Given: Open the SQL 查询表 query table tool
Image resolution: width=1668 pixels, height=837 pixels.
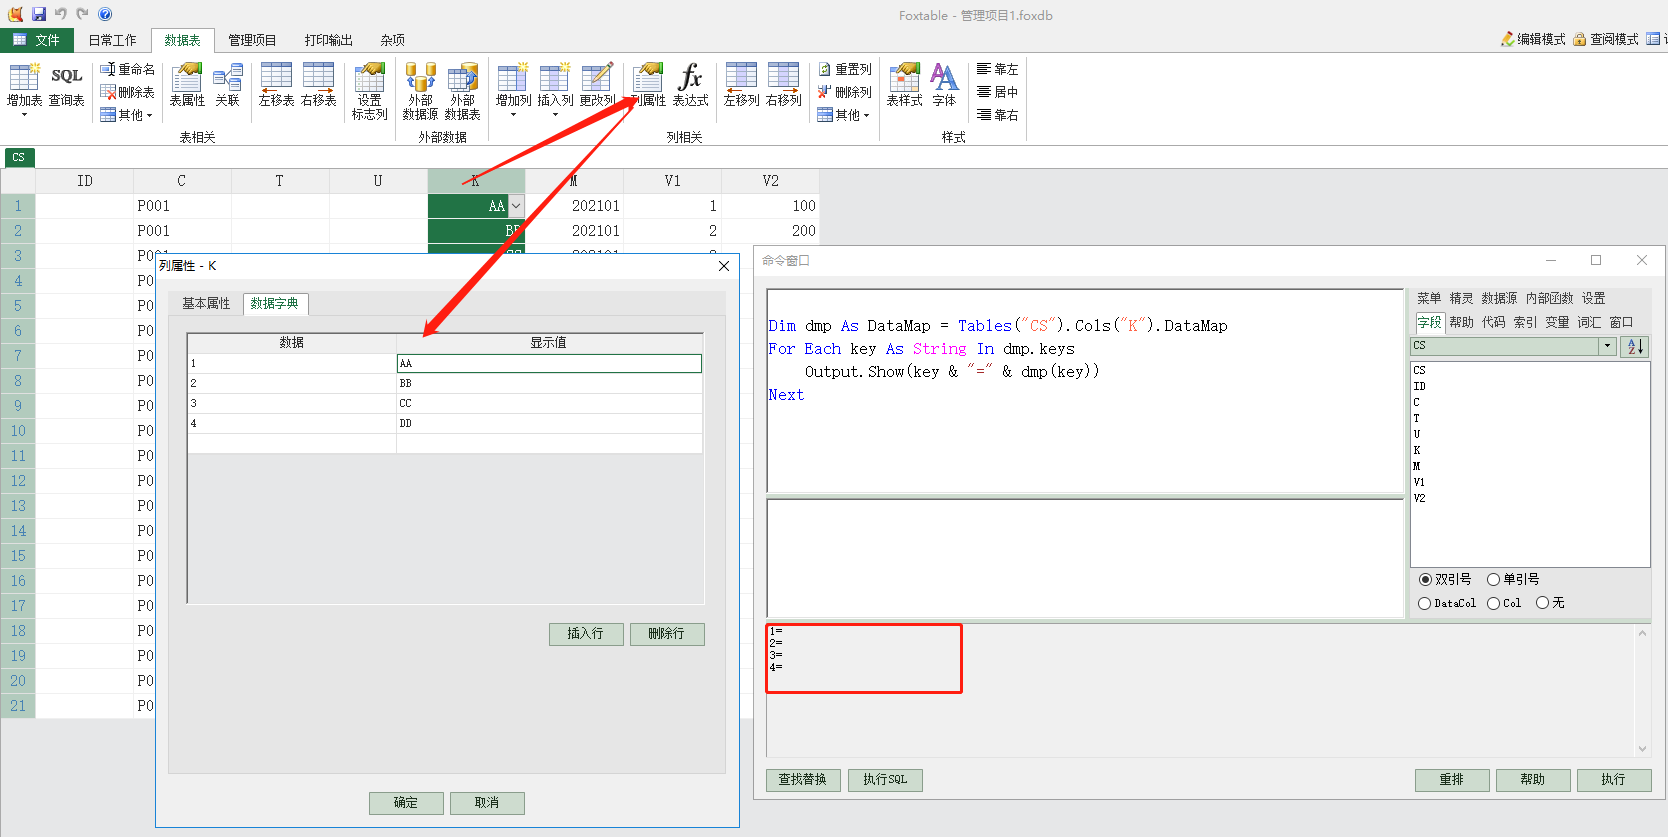Looking at the screenshot, I should point(67,86).
